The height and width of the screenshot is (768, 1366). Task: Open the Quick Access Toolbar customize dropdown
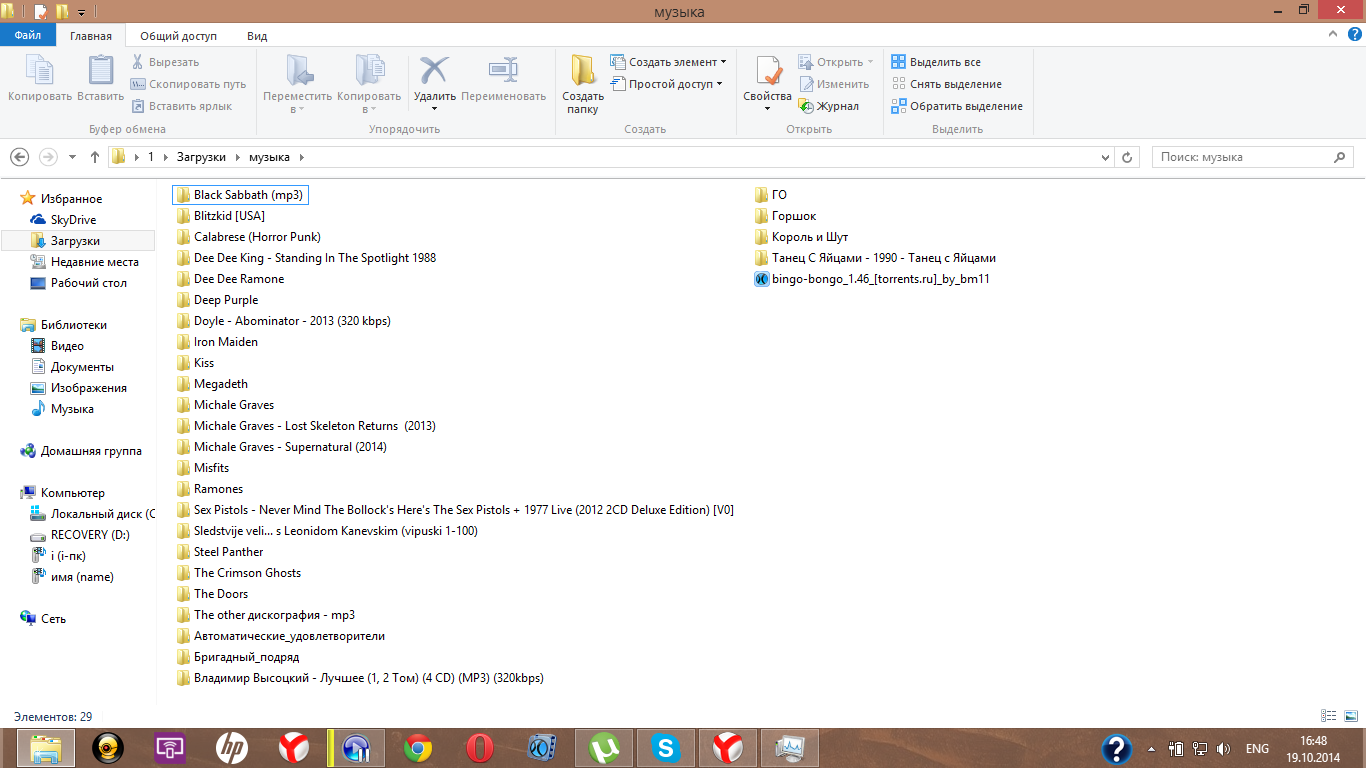tap(81, 13)
